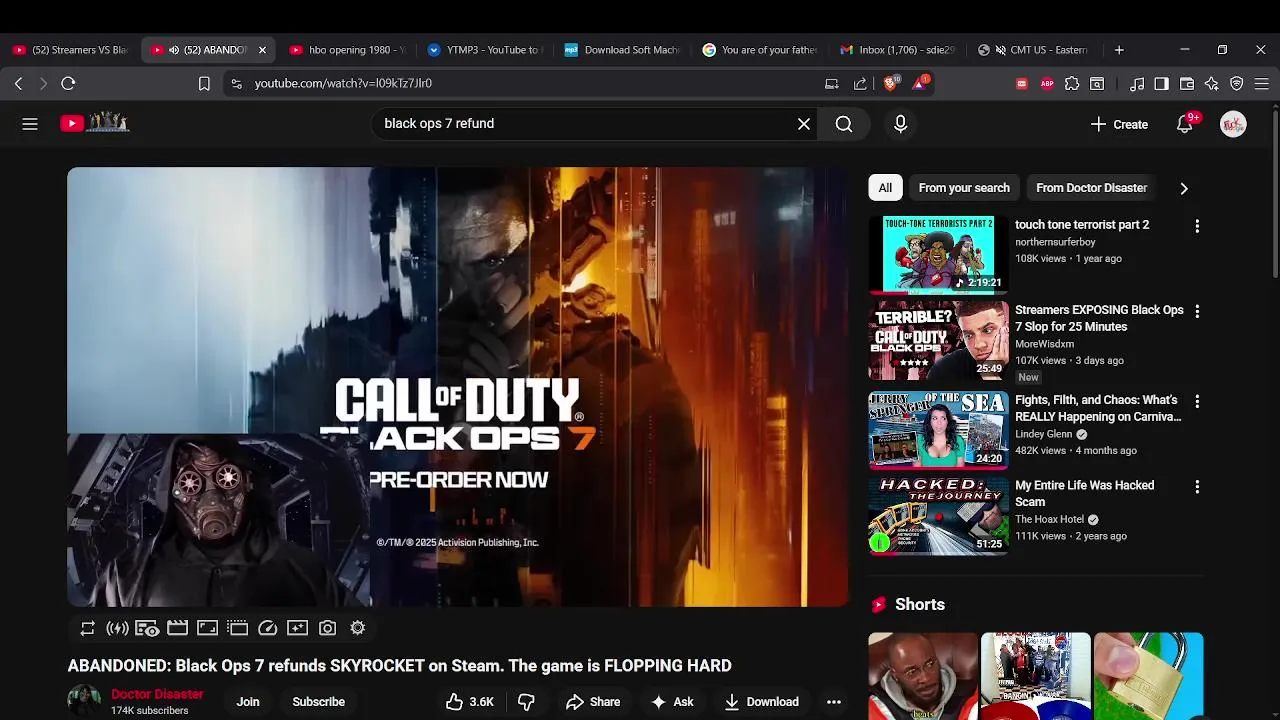Viewport: 1280px width, 720px height.
Task: Open Doctor Disaster channel name link
Action: pyautogui.click(x=157, y=694)
